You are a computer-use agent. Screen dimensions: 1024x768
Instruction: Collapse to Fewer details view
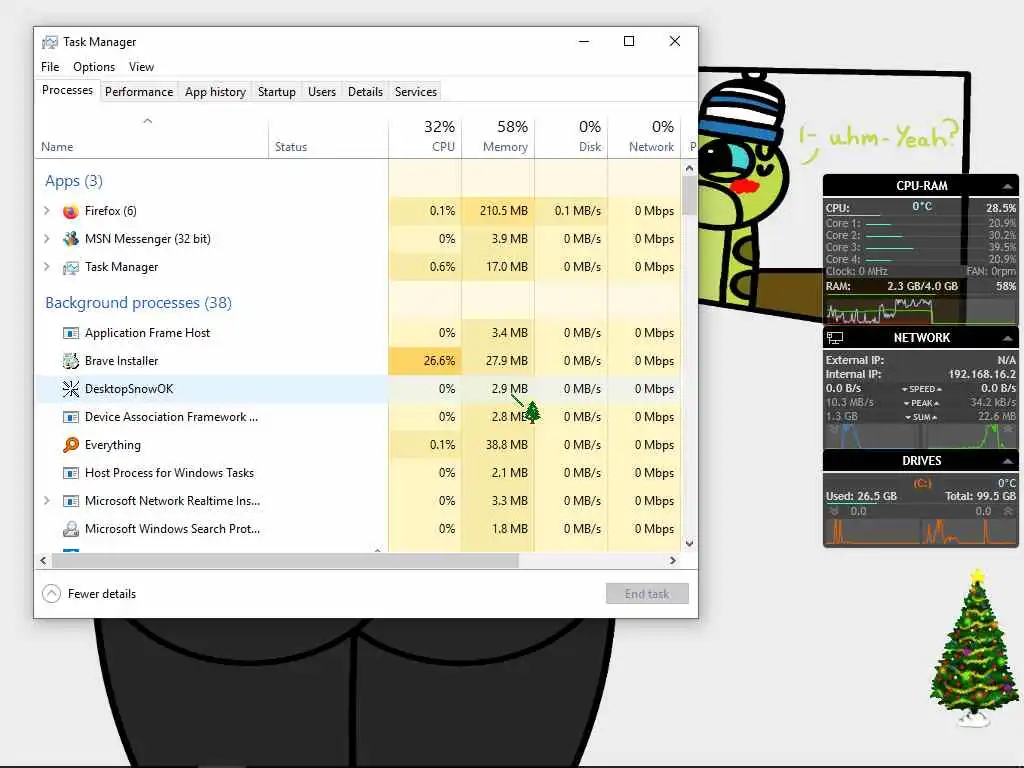coord(89,594)
